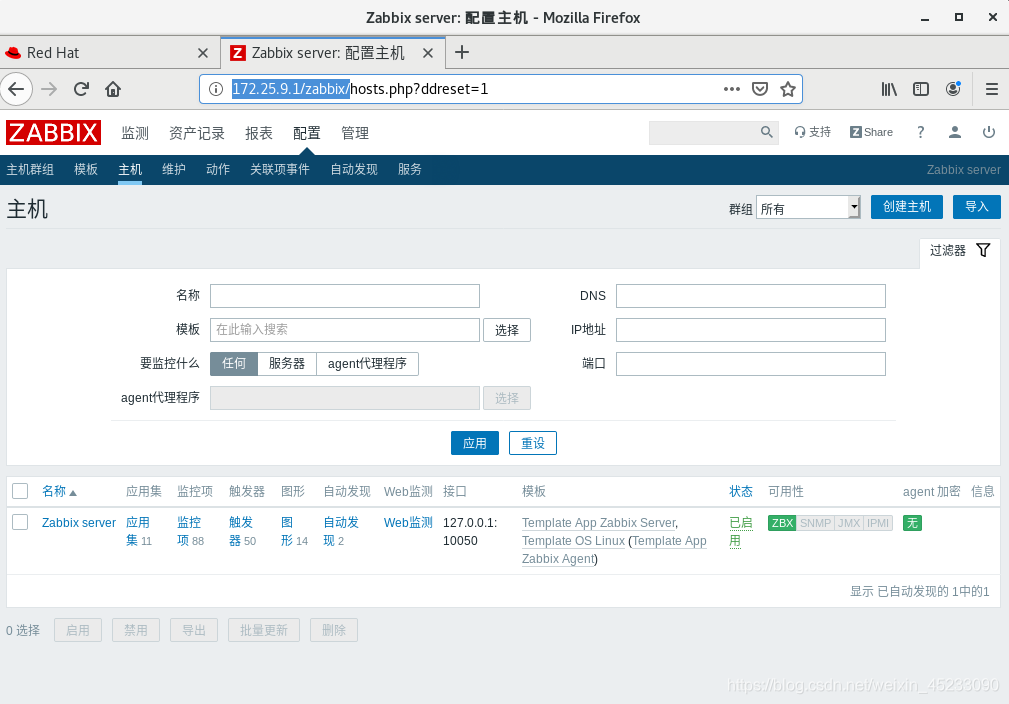Image resolution: width=1009 pixels, height=704 pixels.
Task: Sort the table by 名称 column
Action: [x=59, y=492]
